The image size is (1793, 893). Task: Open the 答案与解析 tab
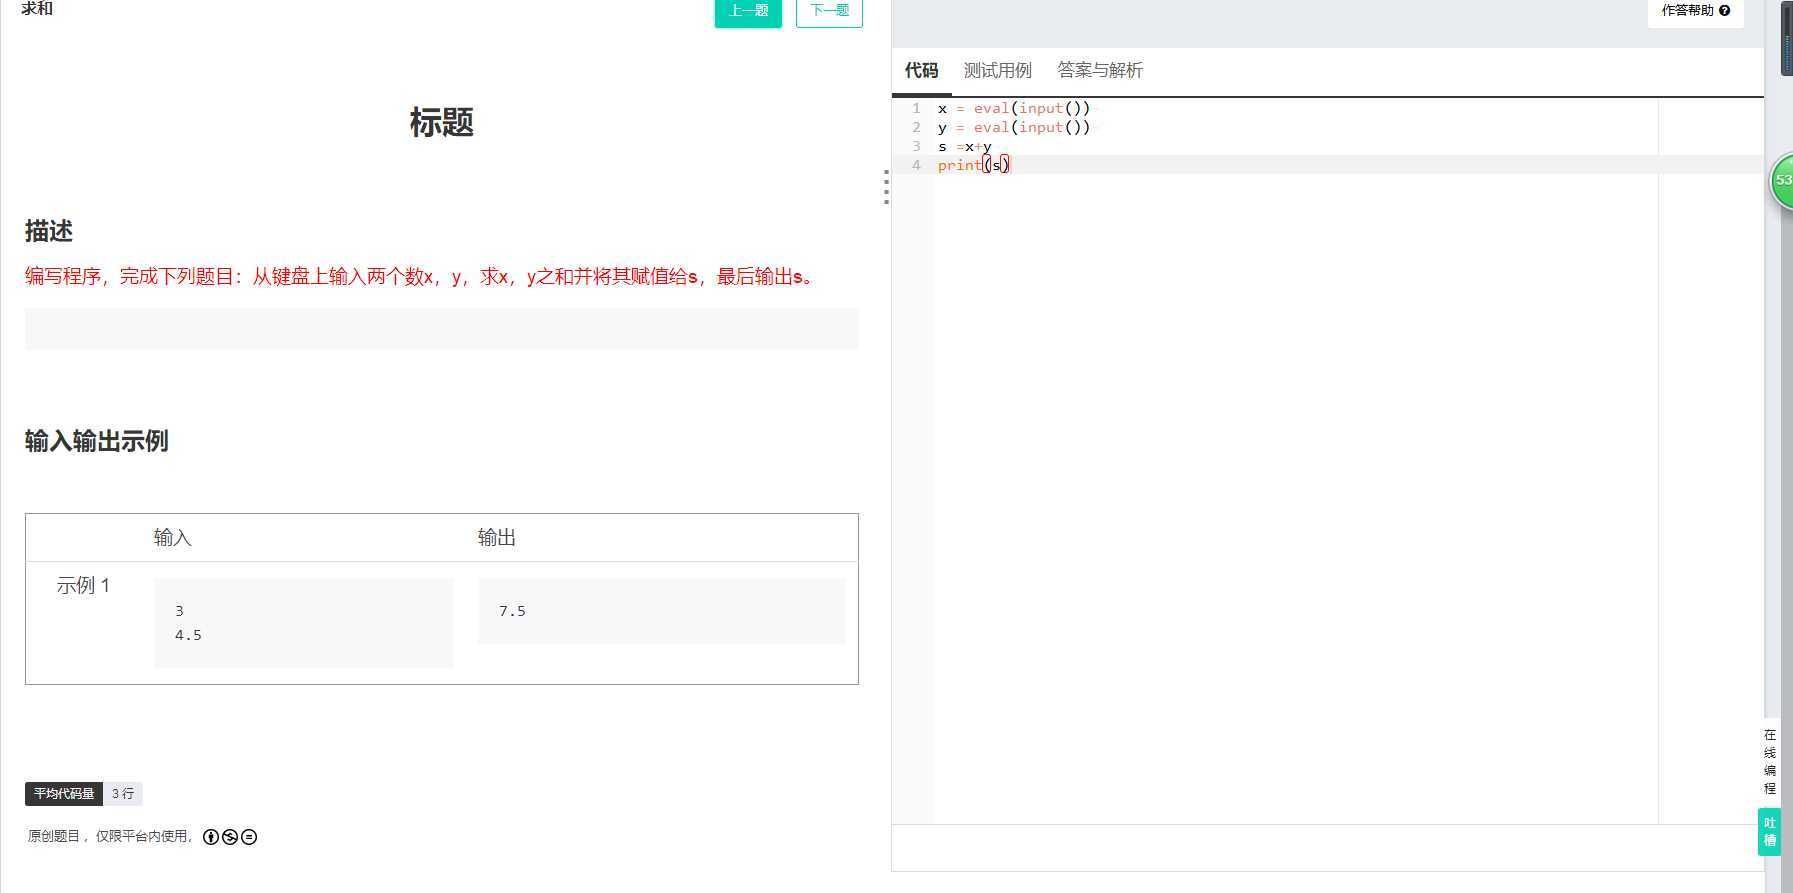click(x=1099, y=70)
